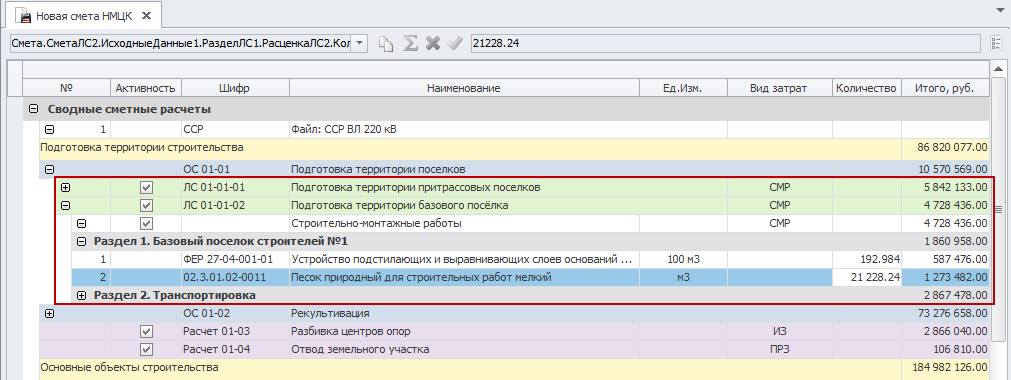
Task: Click quantity cell 192.984
Action: 867,260
